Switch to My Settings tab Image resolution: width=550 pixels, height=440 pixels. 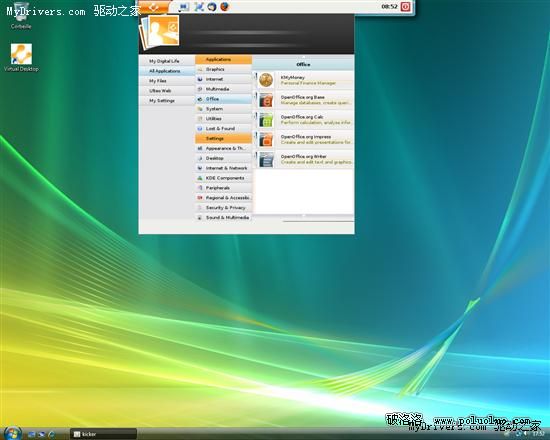[167, 100]
